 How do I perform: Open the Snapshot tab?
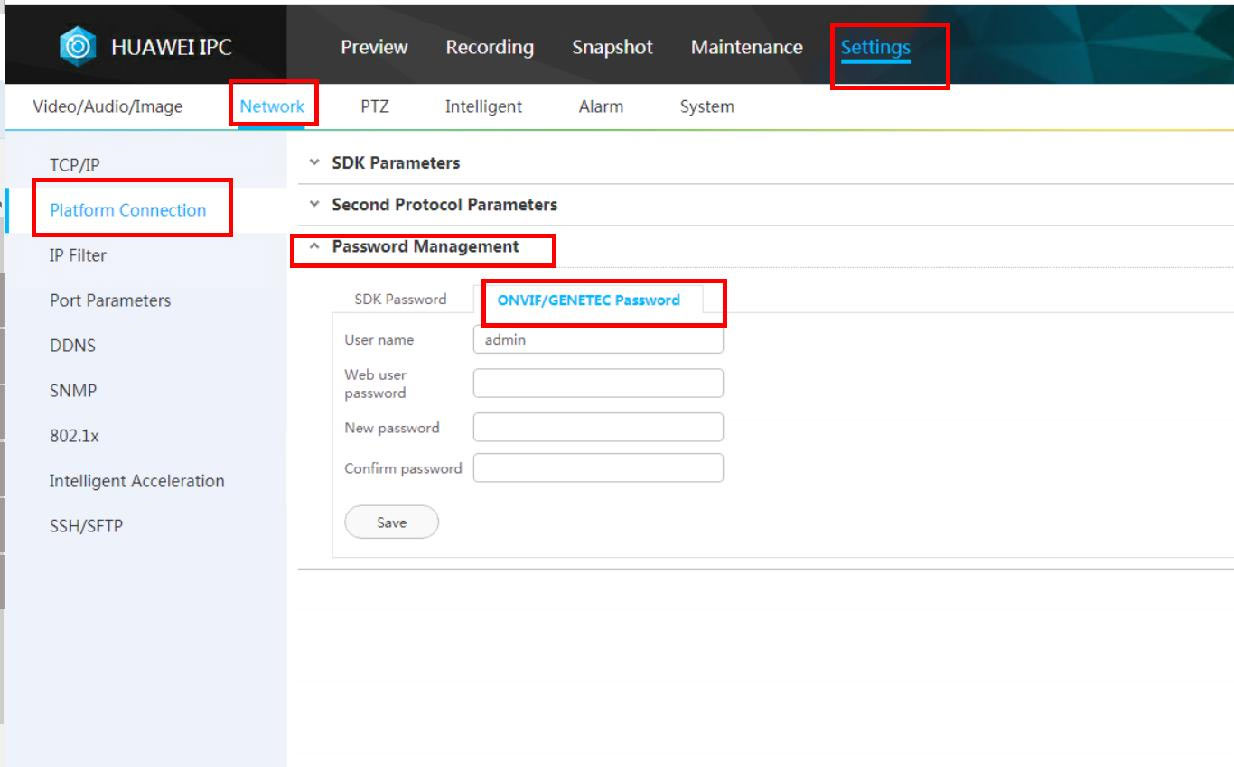pos(612,47)
